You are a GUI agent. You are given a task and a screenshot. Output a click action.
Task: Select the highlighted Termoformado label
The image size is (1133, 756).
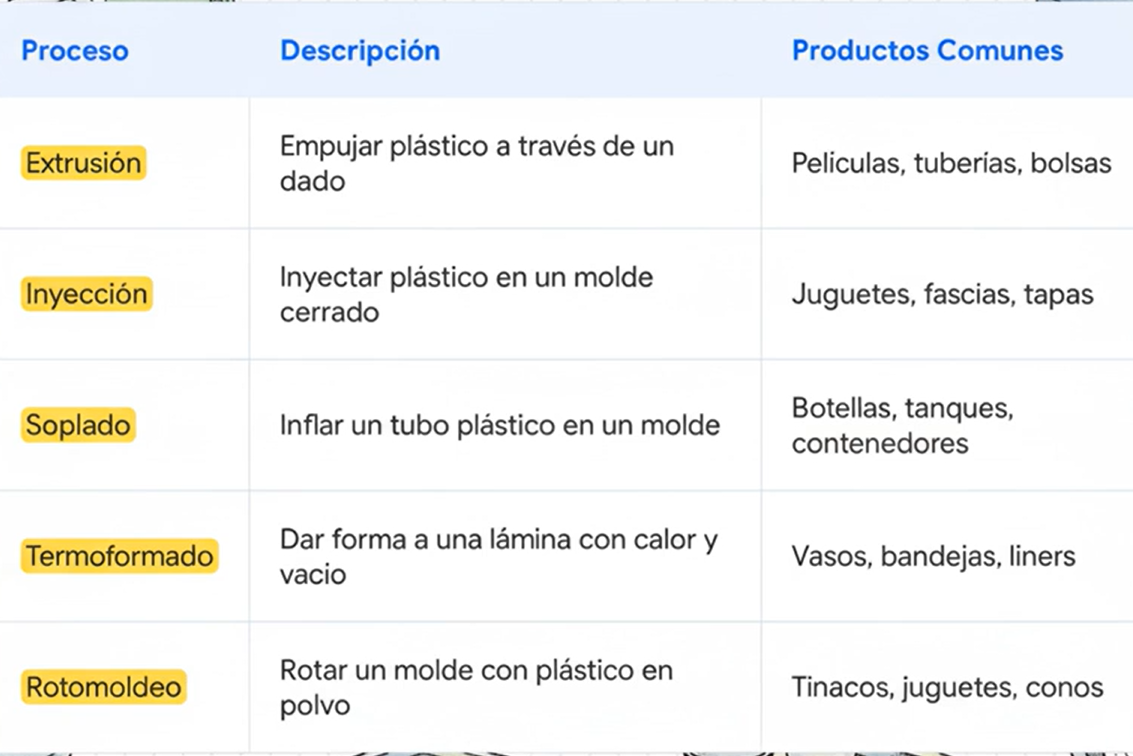[x=120, y=556]
